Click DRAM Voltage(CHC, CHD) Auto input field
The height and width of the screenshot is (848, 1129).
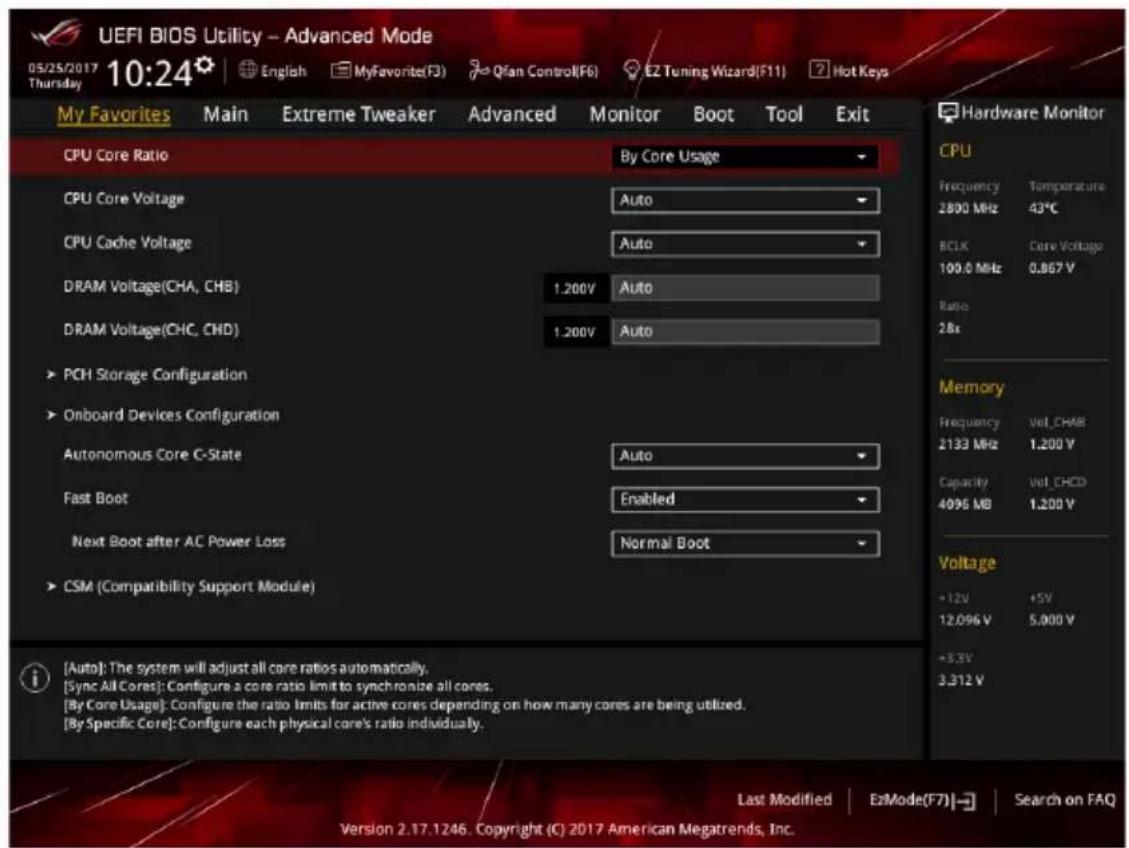[x=745, y=332]
